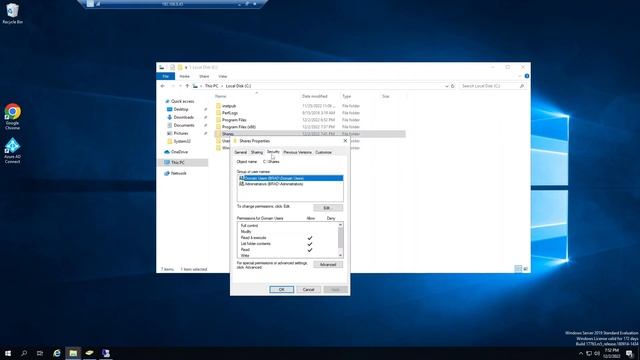Open the Home ribbon tab
Screen dimensions: 640x360
pos(184,76)
